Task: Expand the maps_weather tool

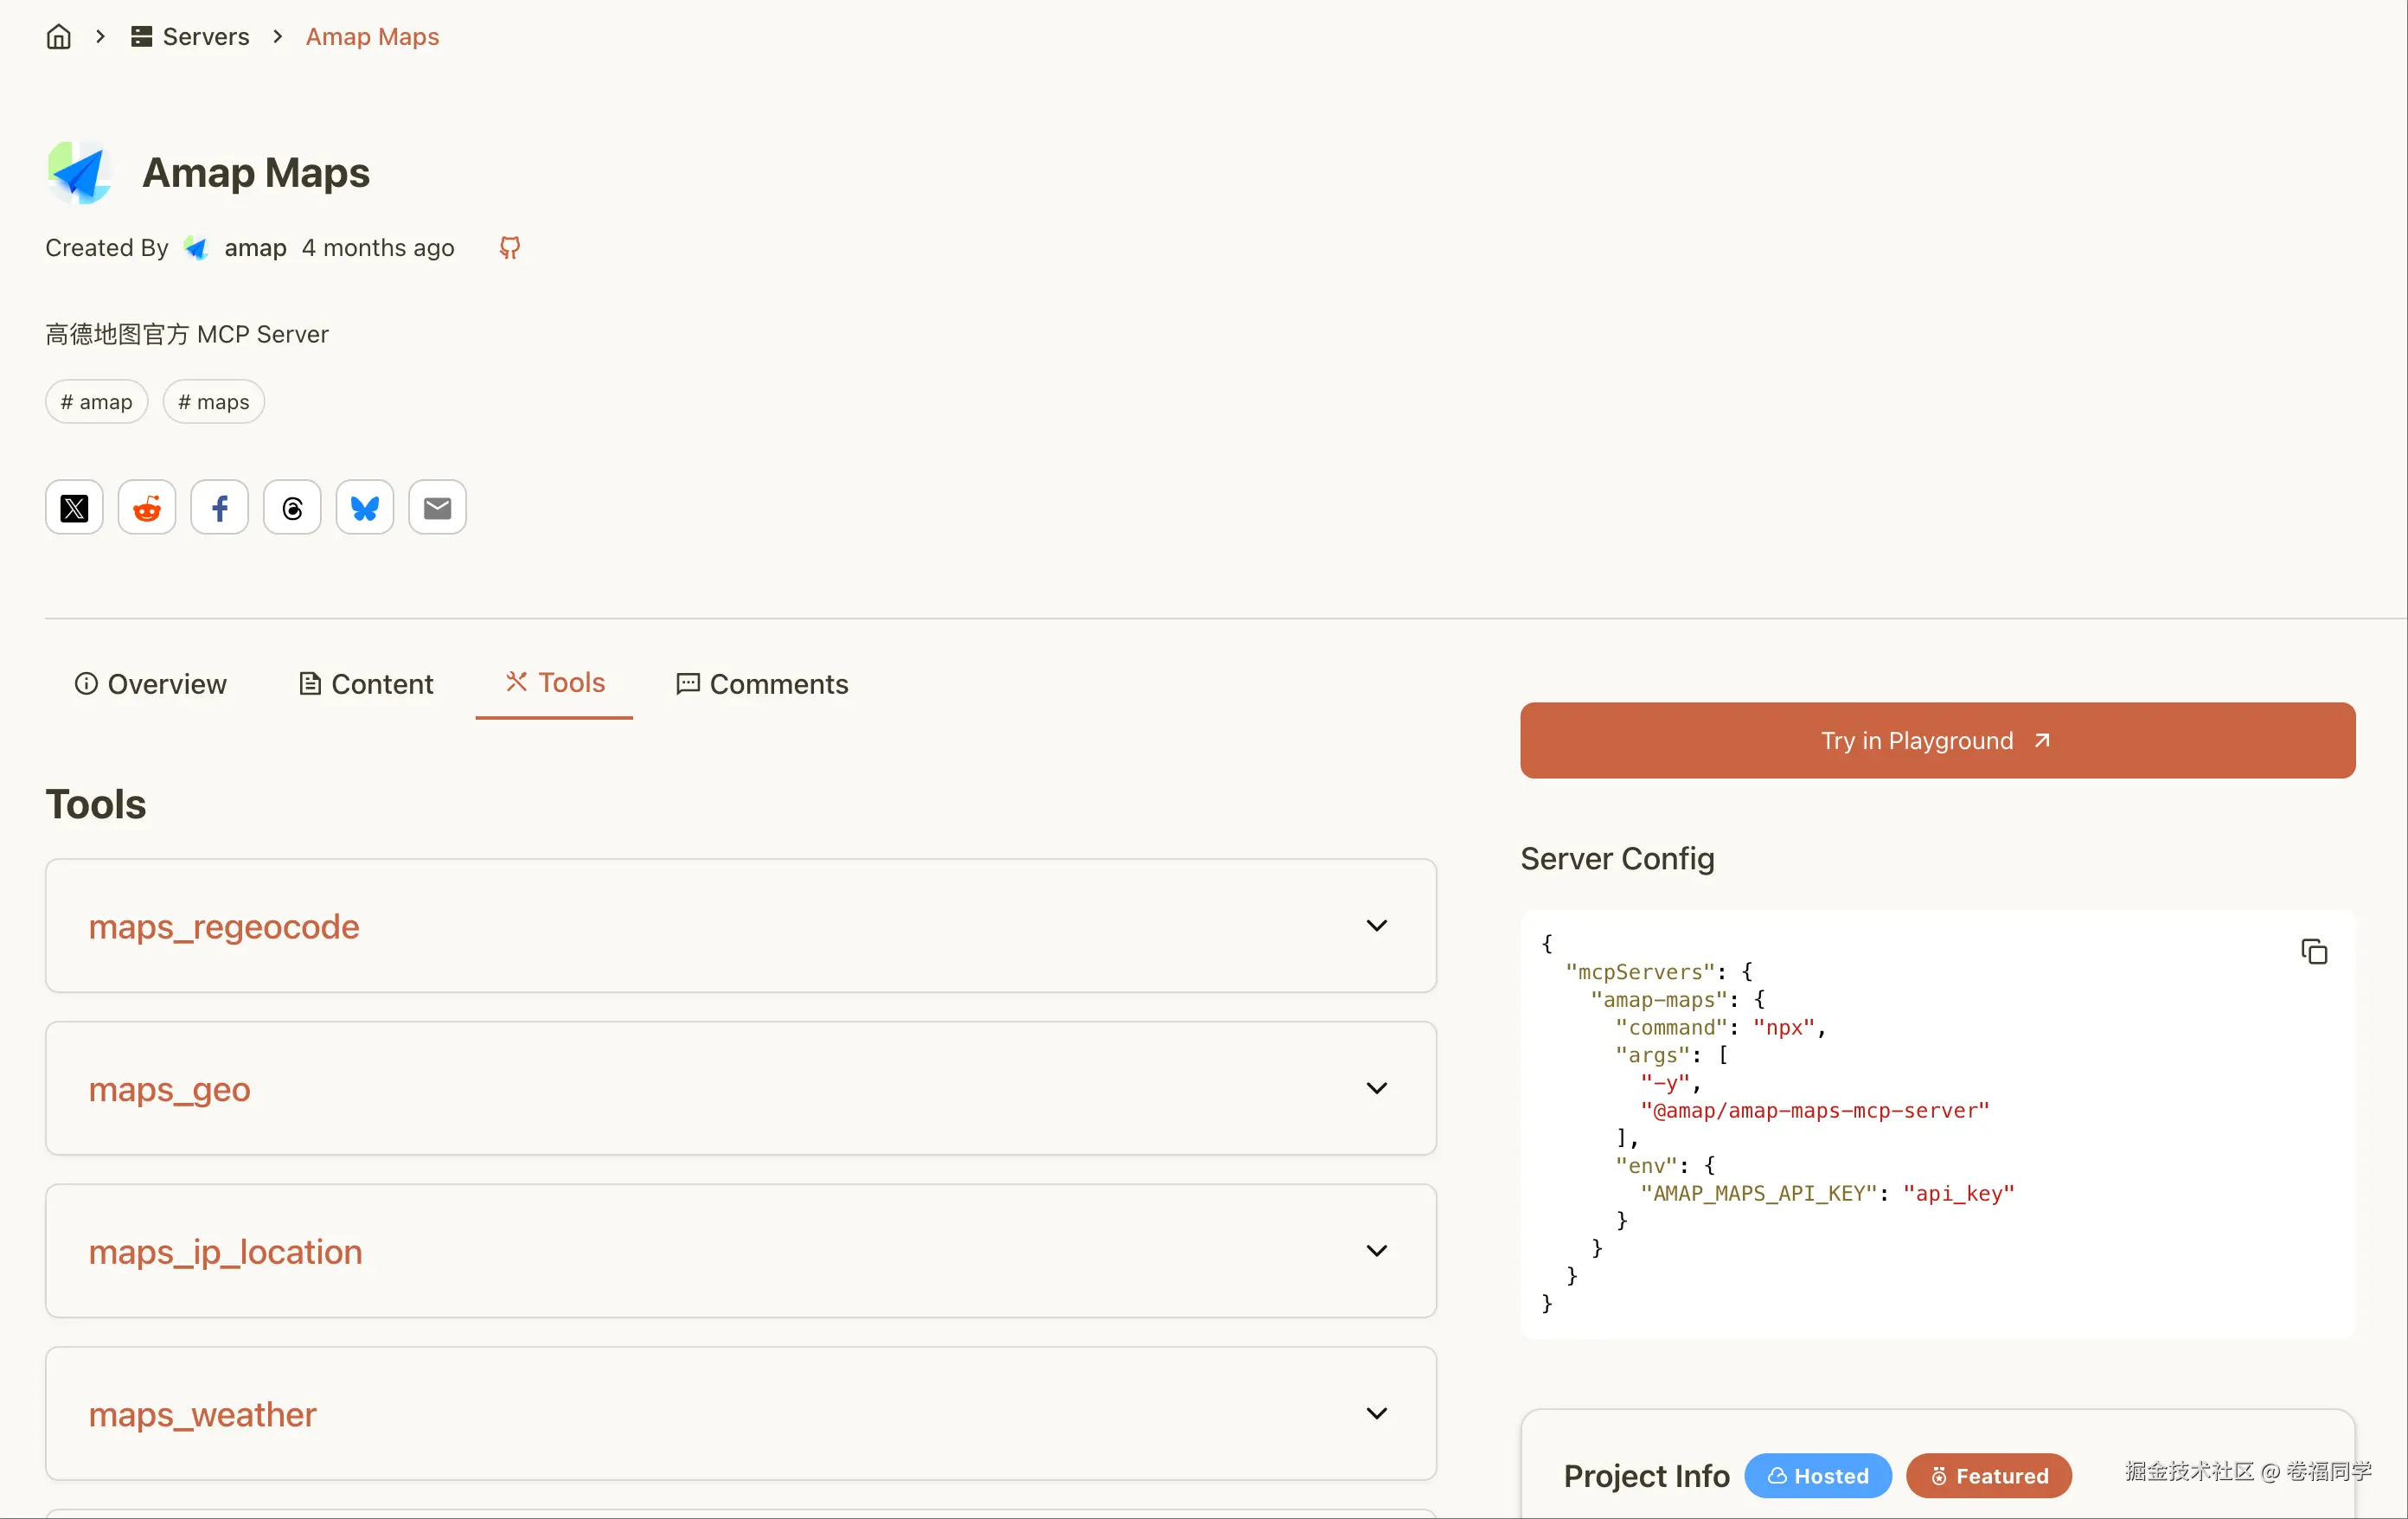Action: click(x=1376, y=1413)
